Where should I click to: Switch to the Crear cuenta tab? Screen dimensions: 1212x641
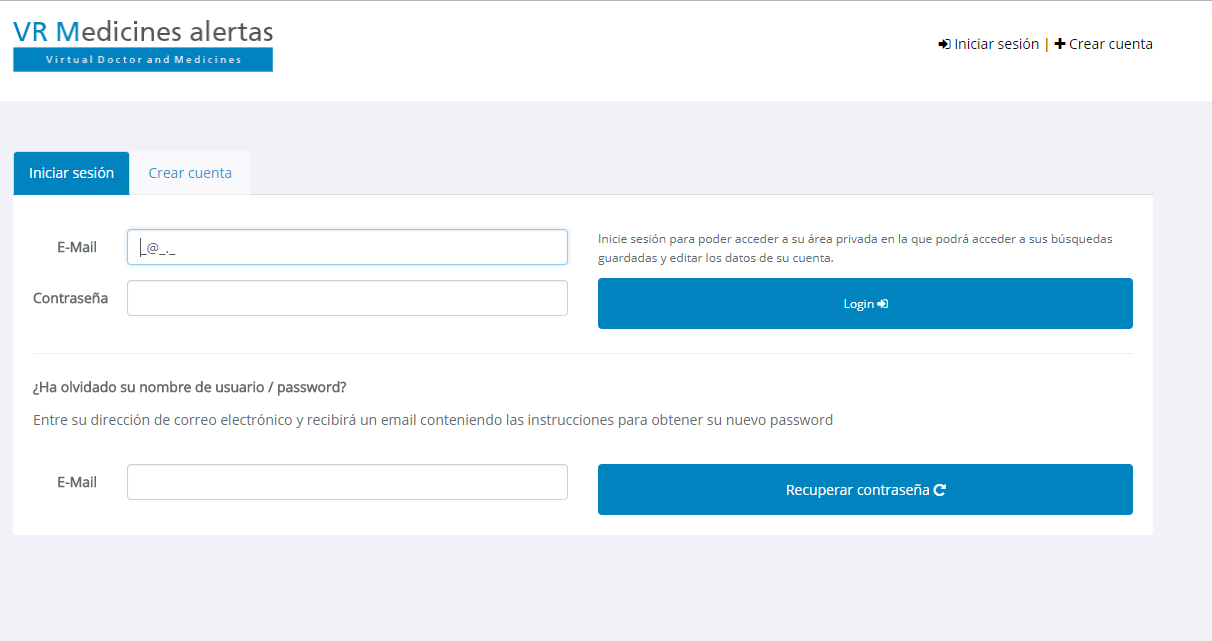pyautogui.click(x=190, y=173)
